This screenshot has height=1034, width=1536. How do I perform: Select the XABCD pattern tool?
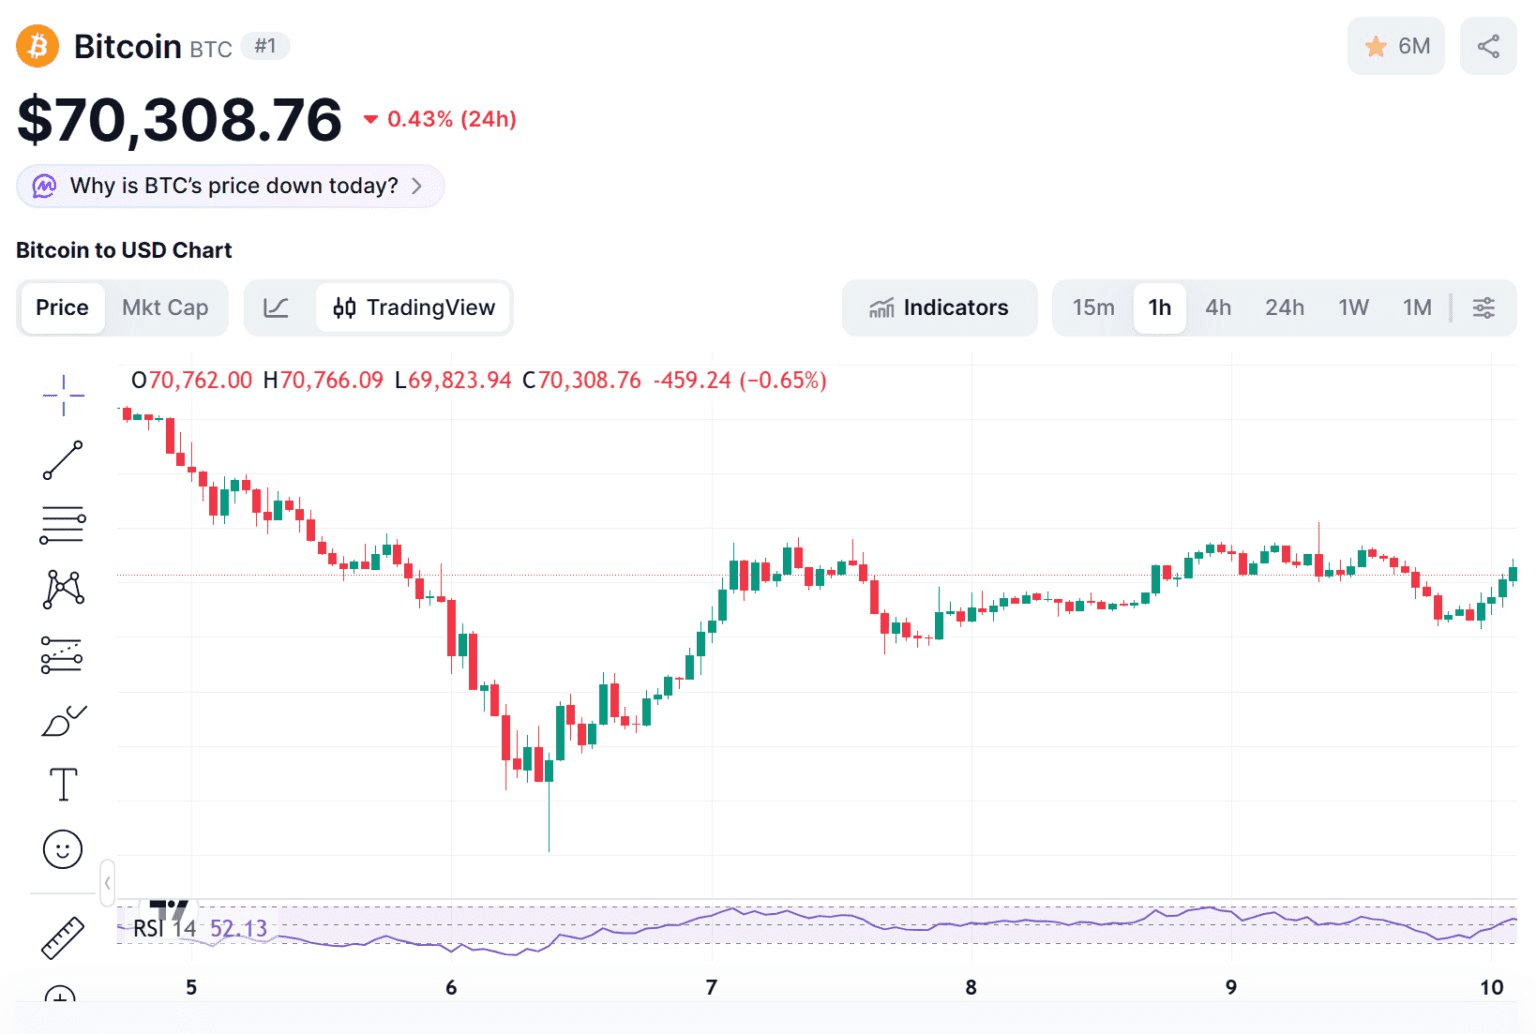(x=63, y=589)
